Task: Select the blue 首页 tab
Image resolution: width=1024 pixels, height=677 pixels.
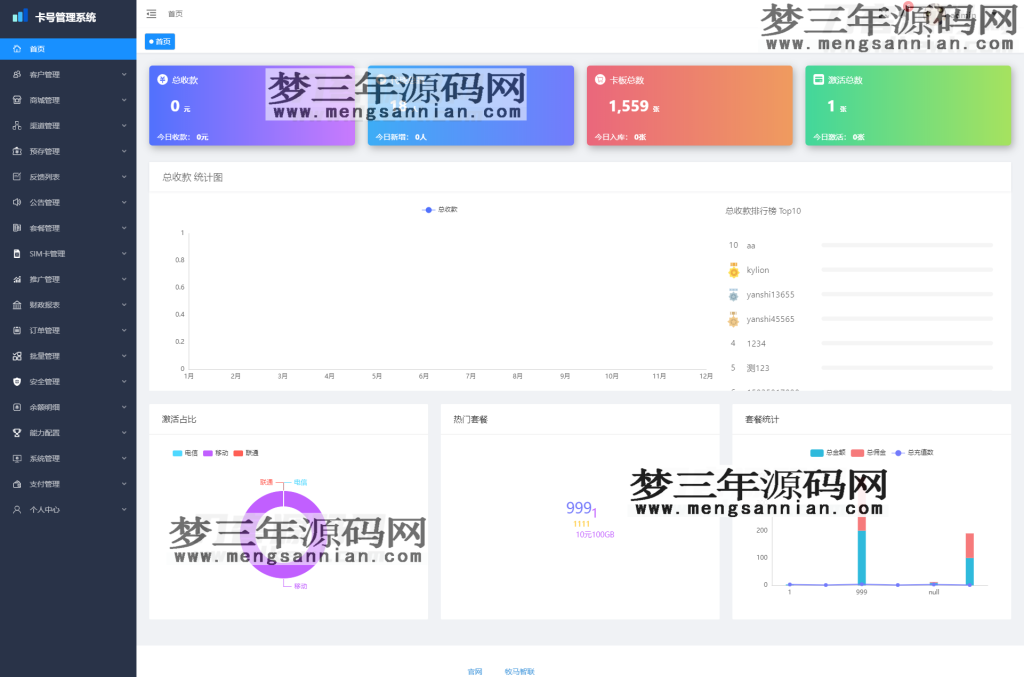Action: [x=160, y=41]
